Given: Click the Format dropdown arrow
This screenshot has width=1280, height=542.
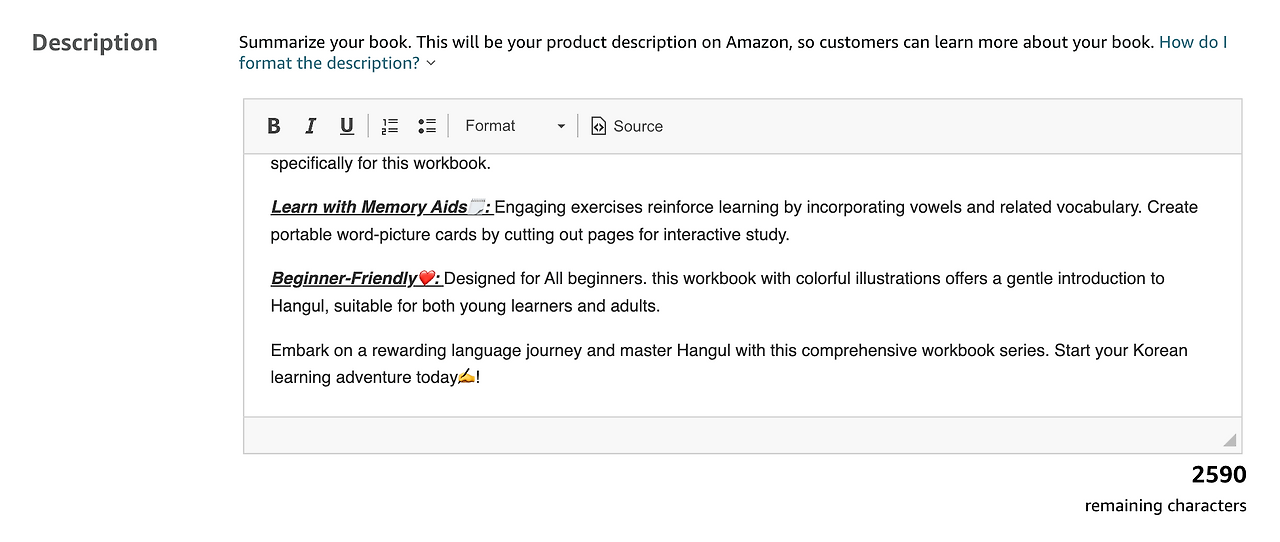Looking at the screenshot, I should 561,126.
